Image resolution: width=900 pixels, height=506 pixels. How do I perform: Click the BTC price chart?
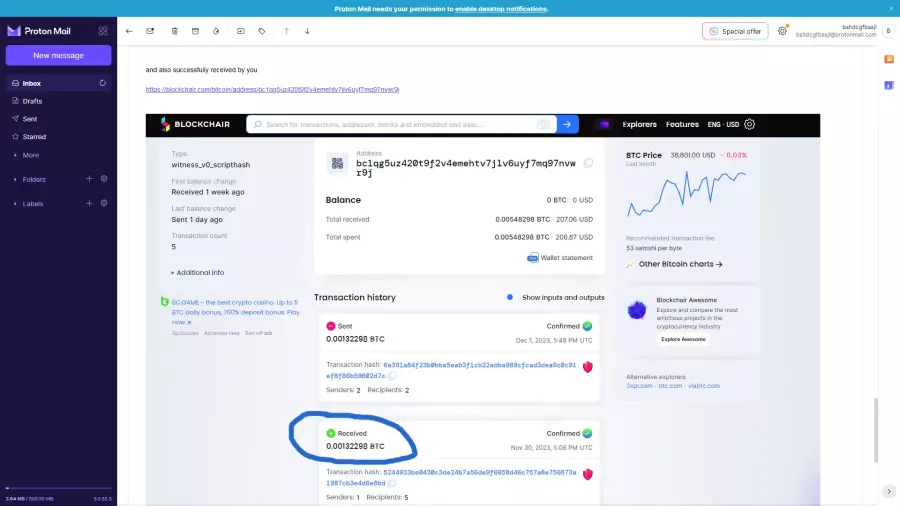(x=686, y=194)
